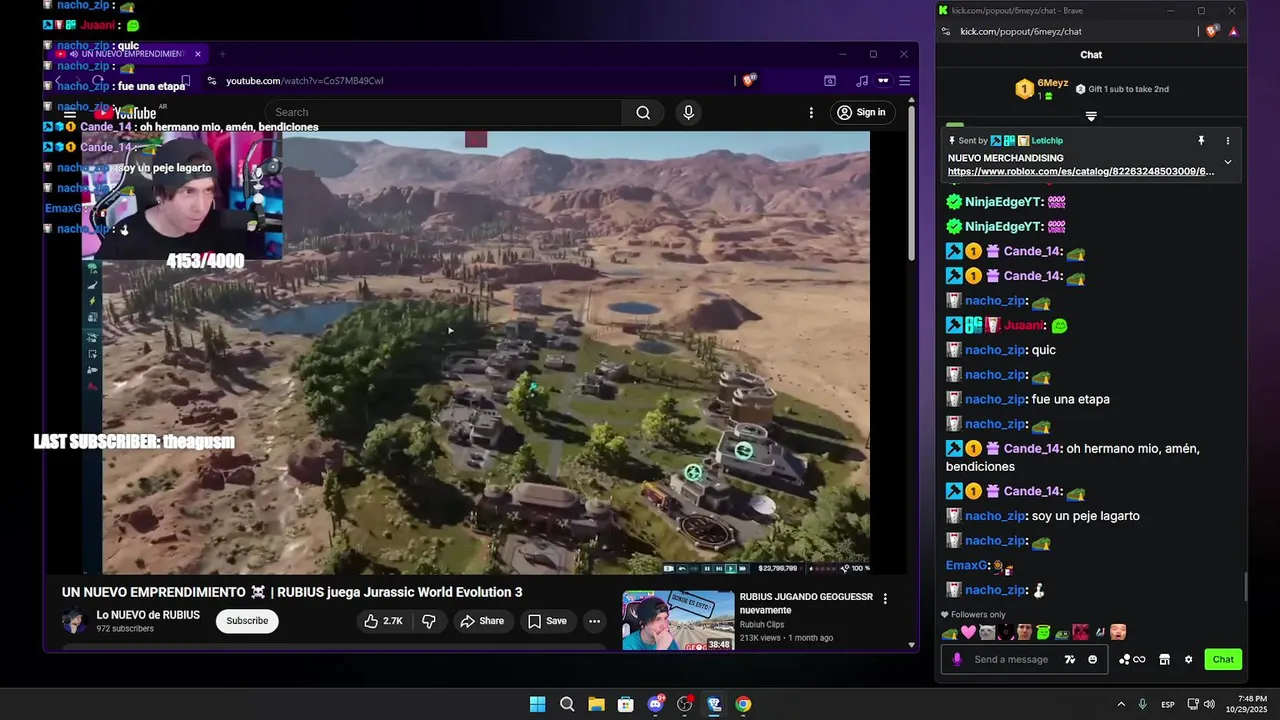Open YouTube settings three-dot menu
This screenshot has height=720, width=1280.
[811, 113]
